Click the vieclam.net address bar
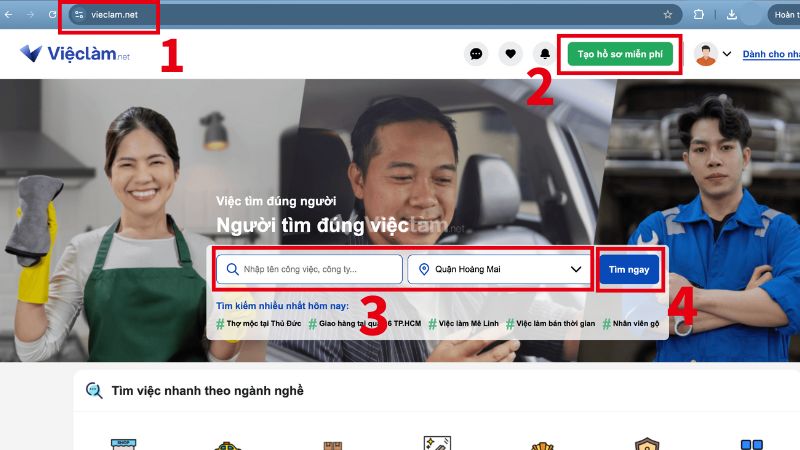Image resolution: width=800 pixels, height=450 pixels. 376,14
